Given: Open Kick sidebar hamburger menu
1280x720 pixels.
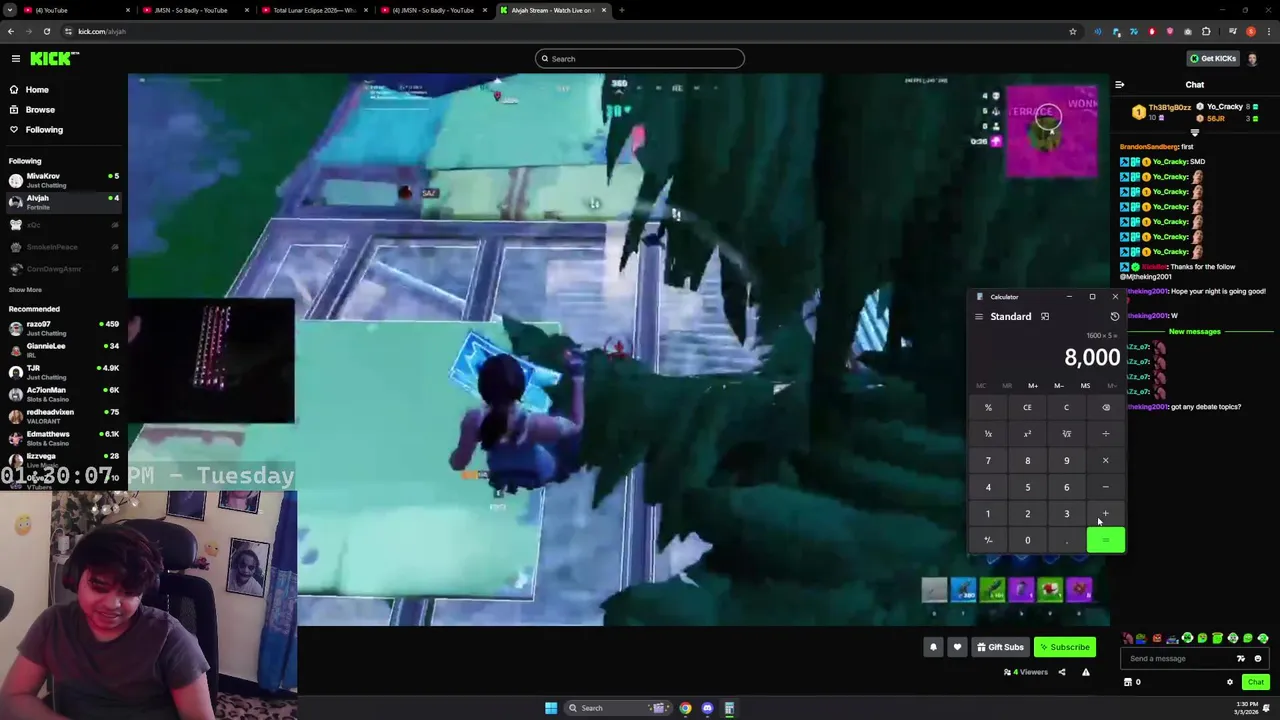Looking at the screenshot, I should click(16, 59).
